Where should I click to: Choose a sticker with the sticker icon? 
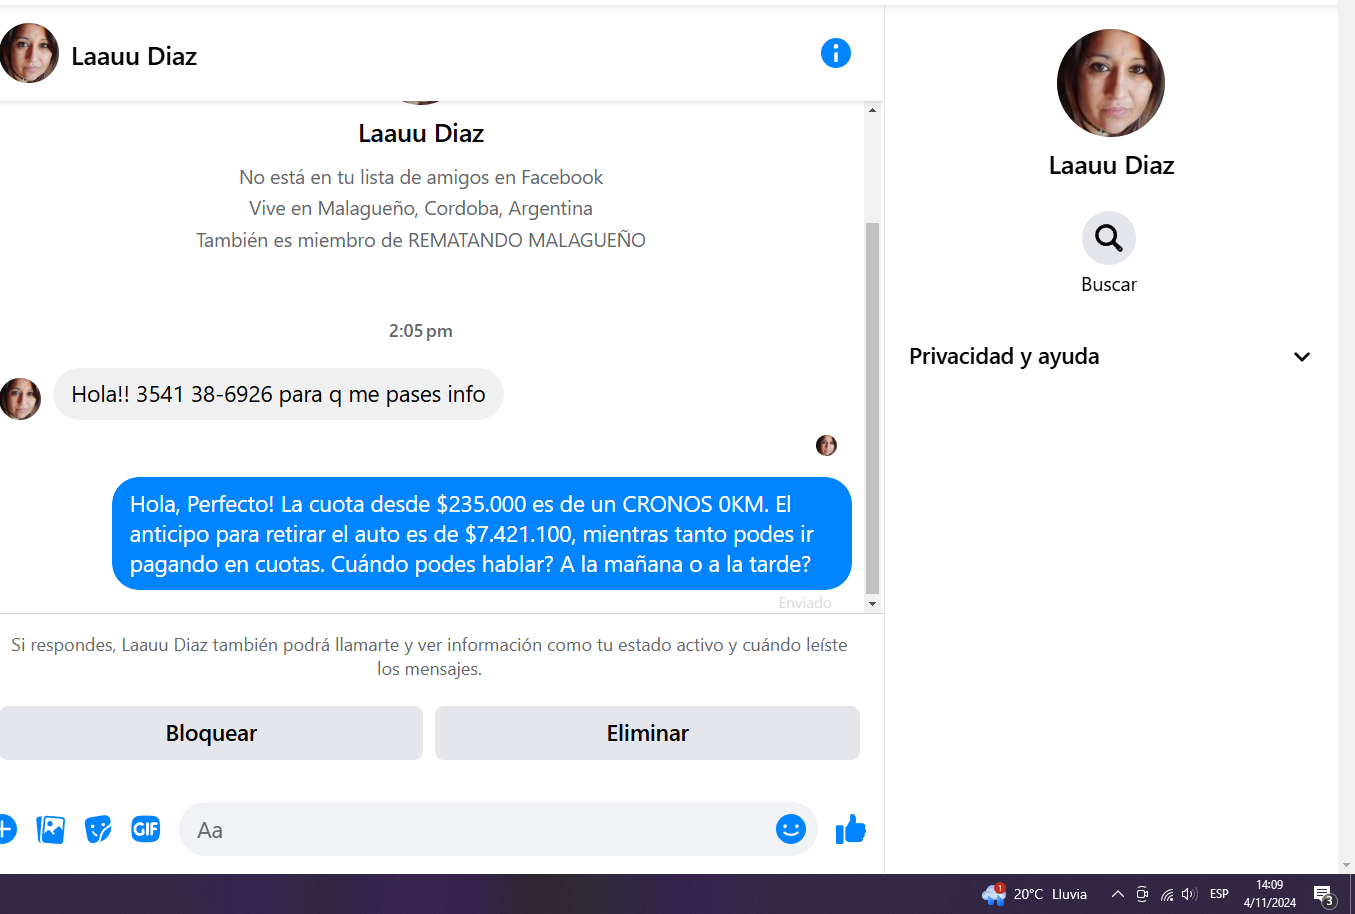point(98,829)
